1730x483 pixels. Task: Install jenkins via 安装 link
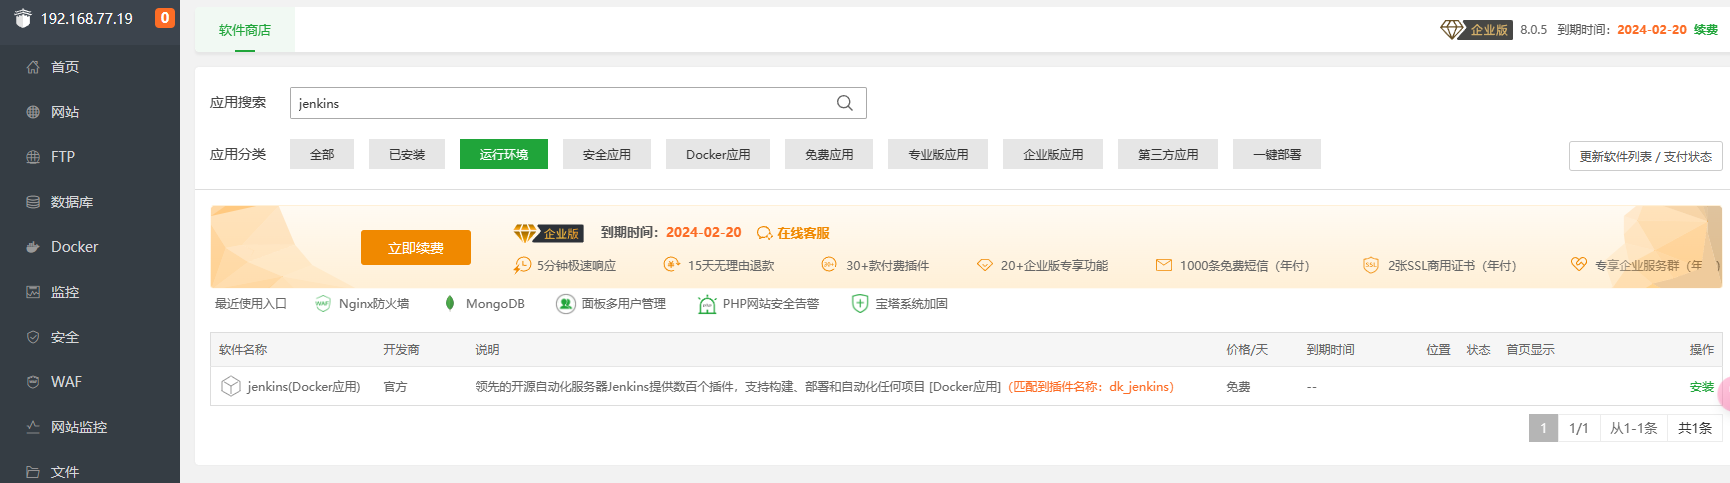[1702, 387]
